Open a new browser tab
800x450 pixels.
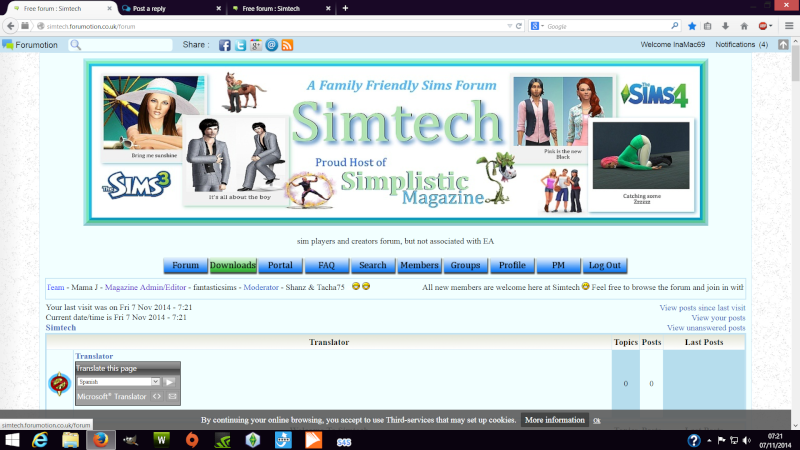click(x=345, y=8)
